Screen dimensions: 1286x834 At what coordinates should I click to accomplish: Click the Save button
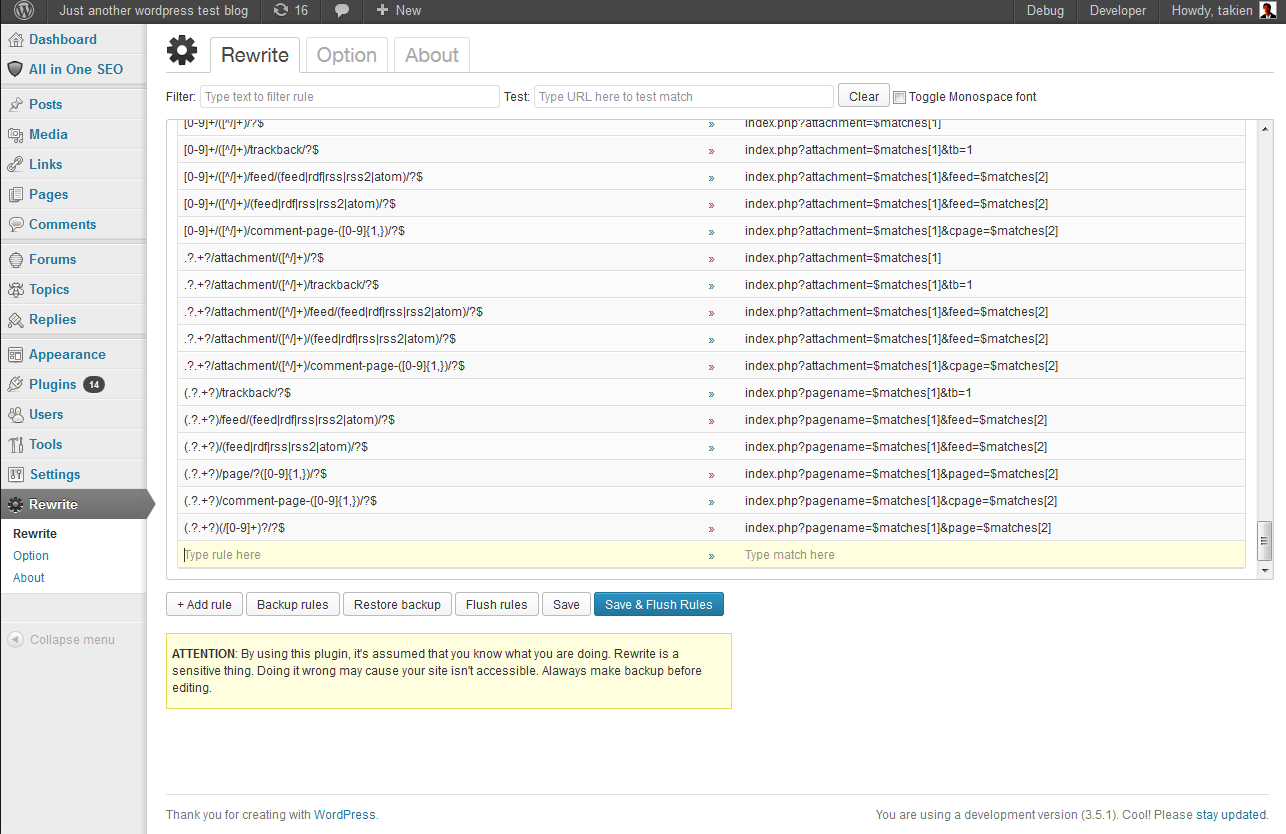tap(566, 605)
